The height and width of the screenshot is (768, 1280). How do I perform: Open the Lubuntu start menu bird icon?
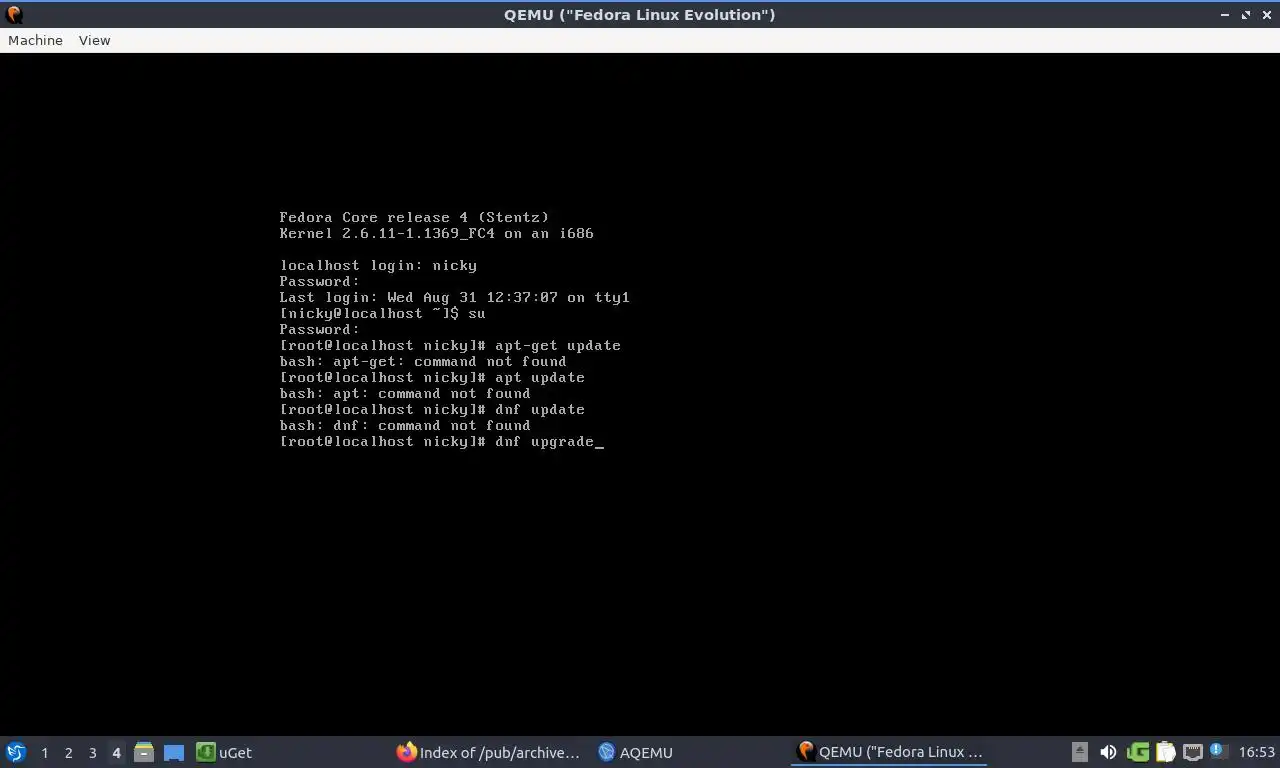coord(16,752)
